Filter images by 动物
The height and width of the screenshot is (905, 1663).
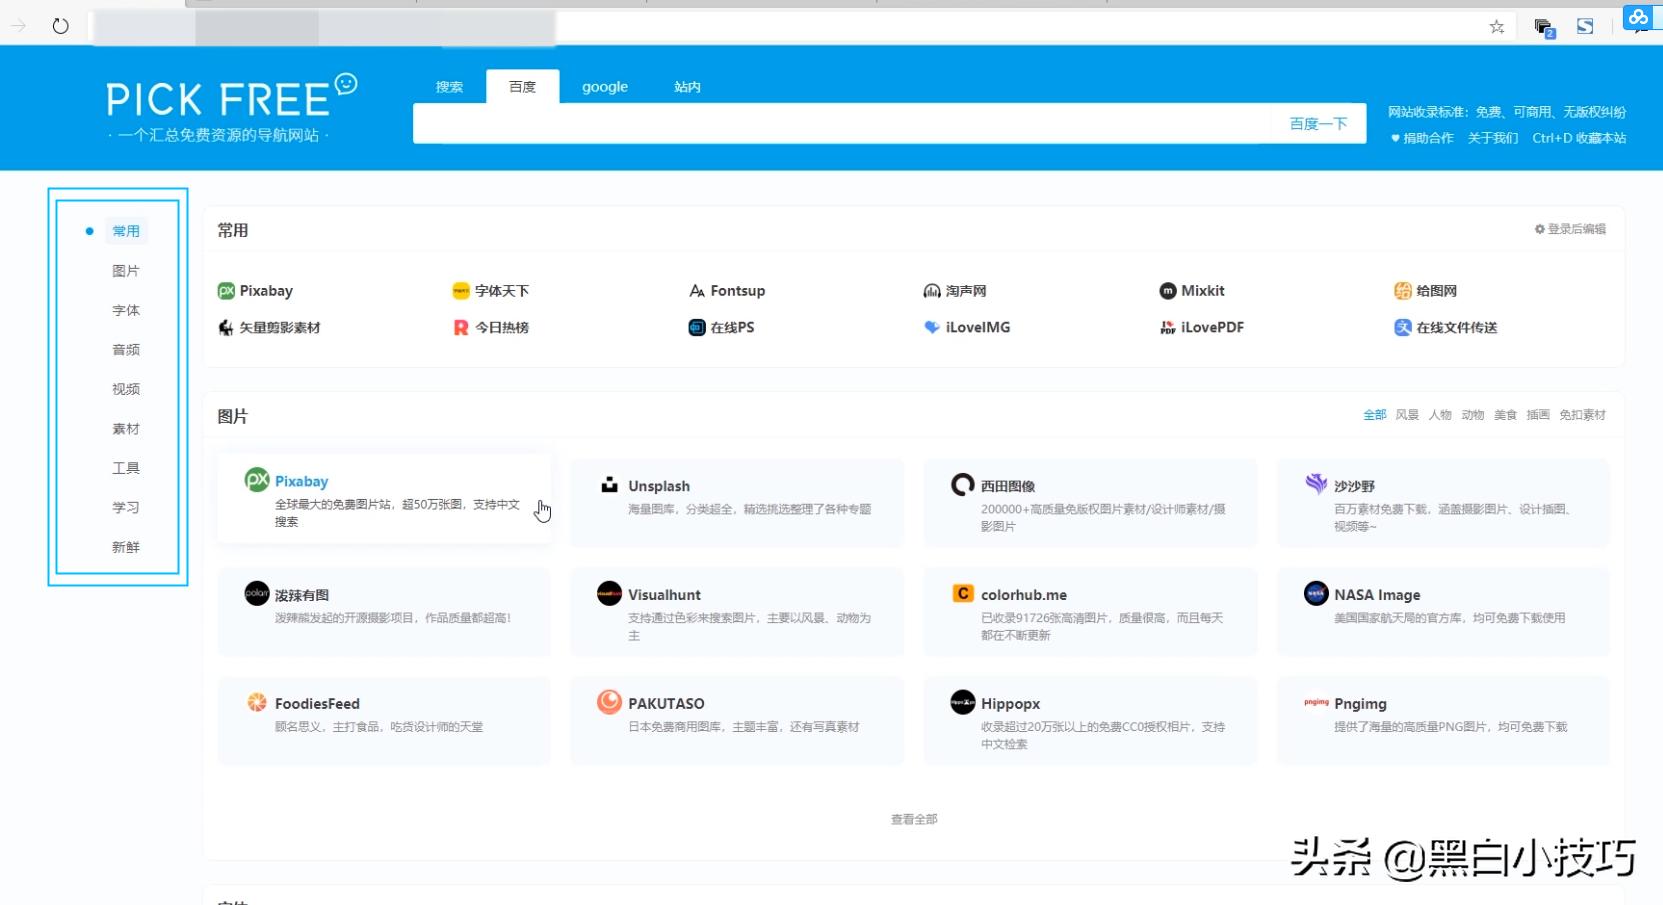[x=1473, y=415]
